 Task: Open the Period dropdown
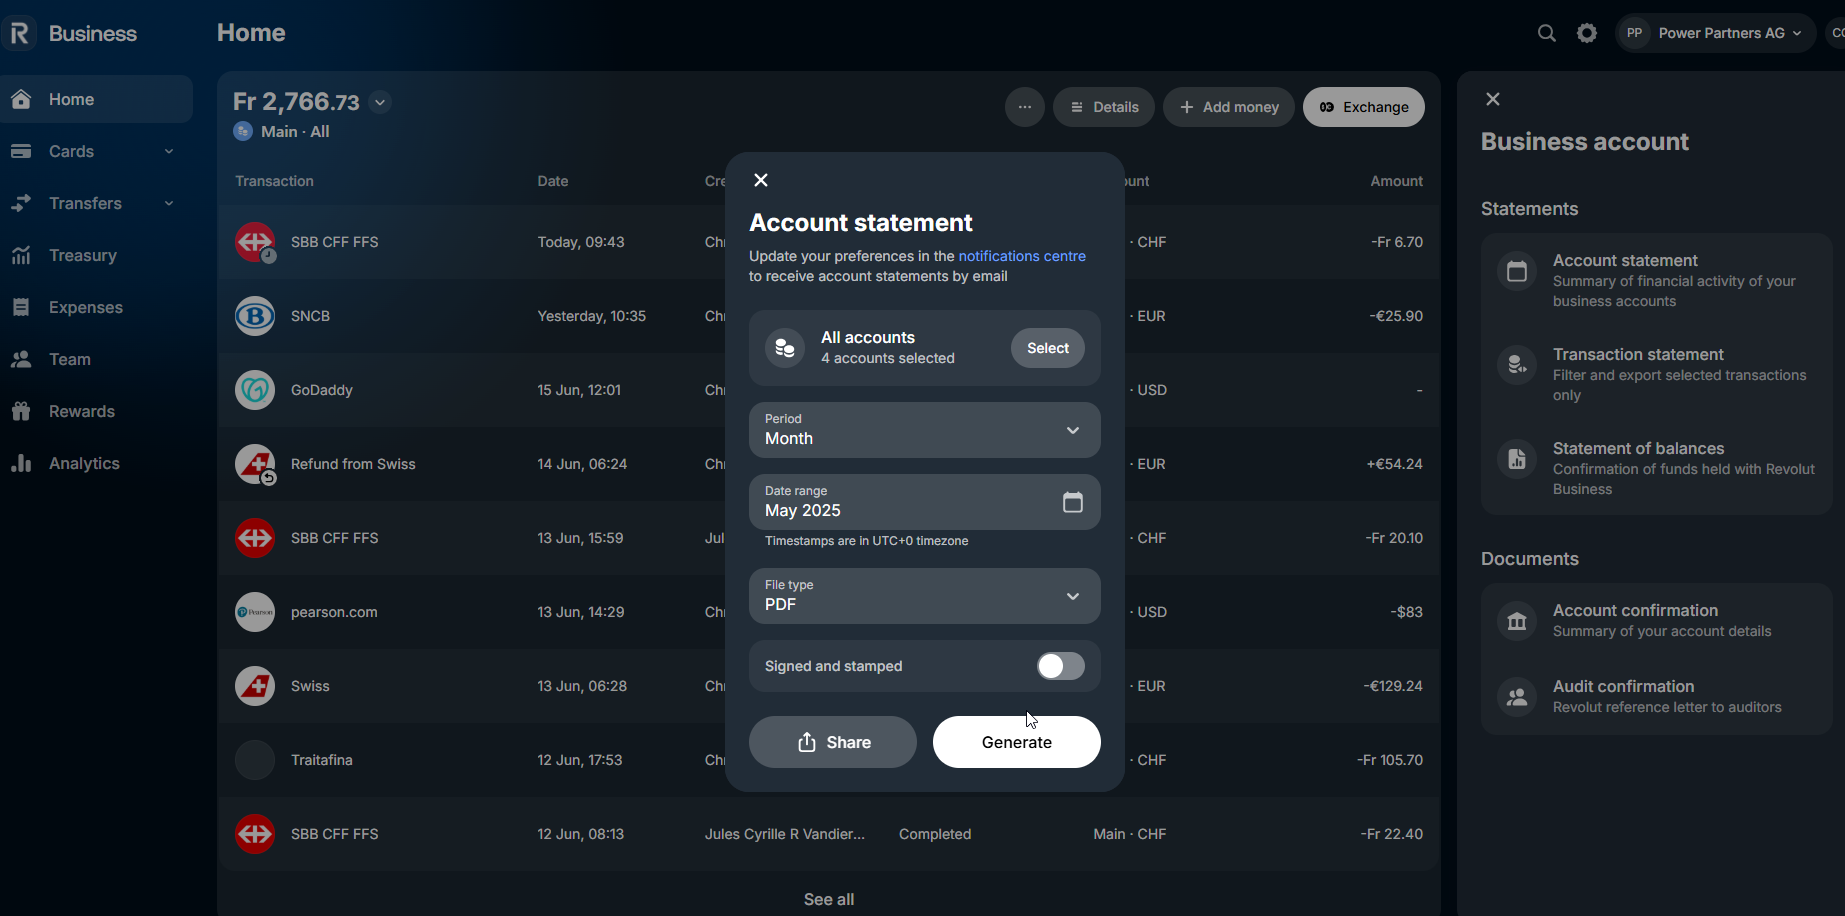(925, 430)
